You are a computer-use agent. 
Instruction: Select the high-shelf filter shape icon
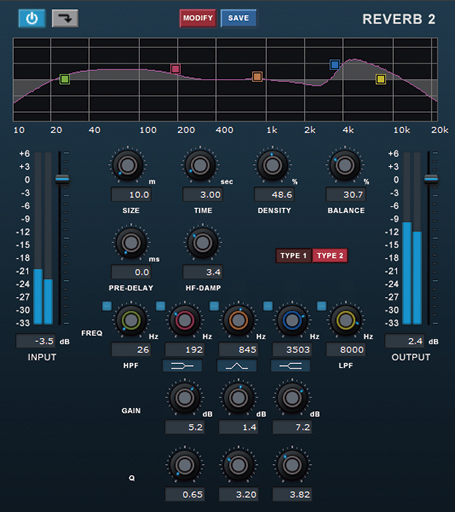[x=290, y=366]
